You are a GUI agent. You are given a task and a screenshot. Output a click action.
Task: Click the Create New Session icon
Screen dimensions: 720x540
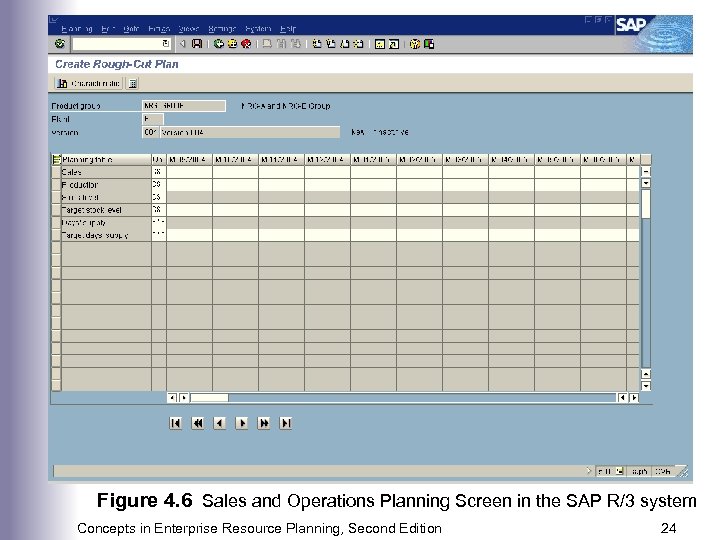(x=380, y=44)
